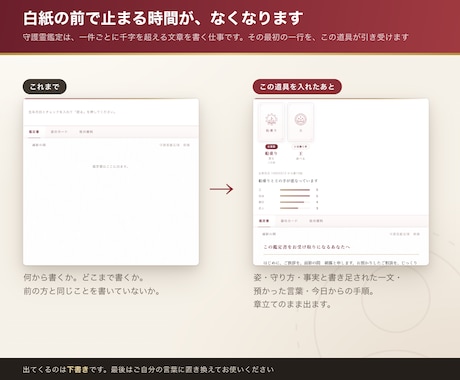
Task: Click the top-right link in the これまで document area
Action: (175, 145)
